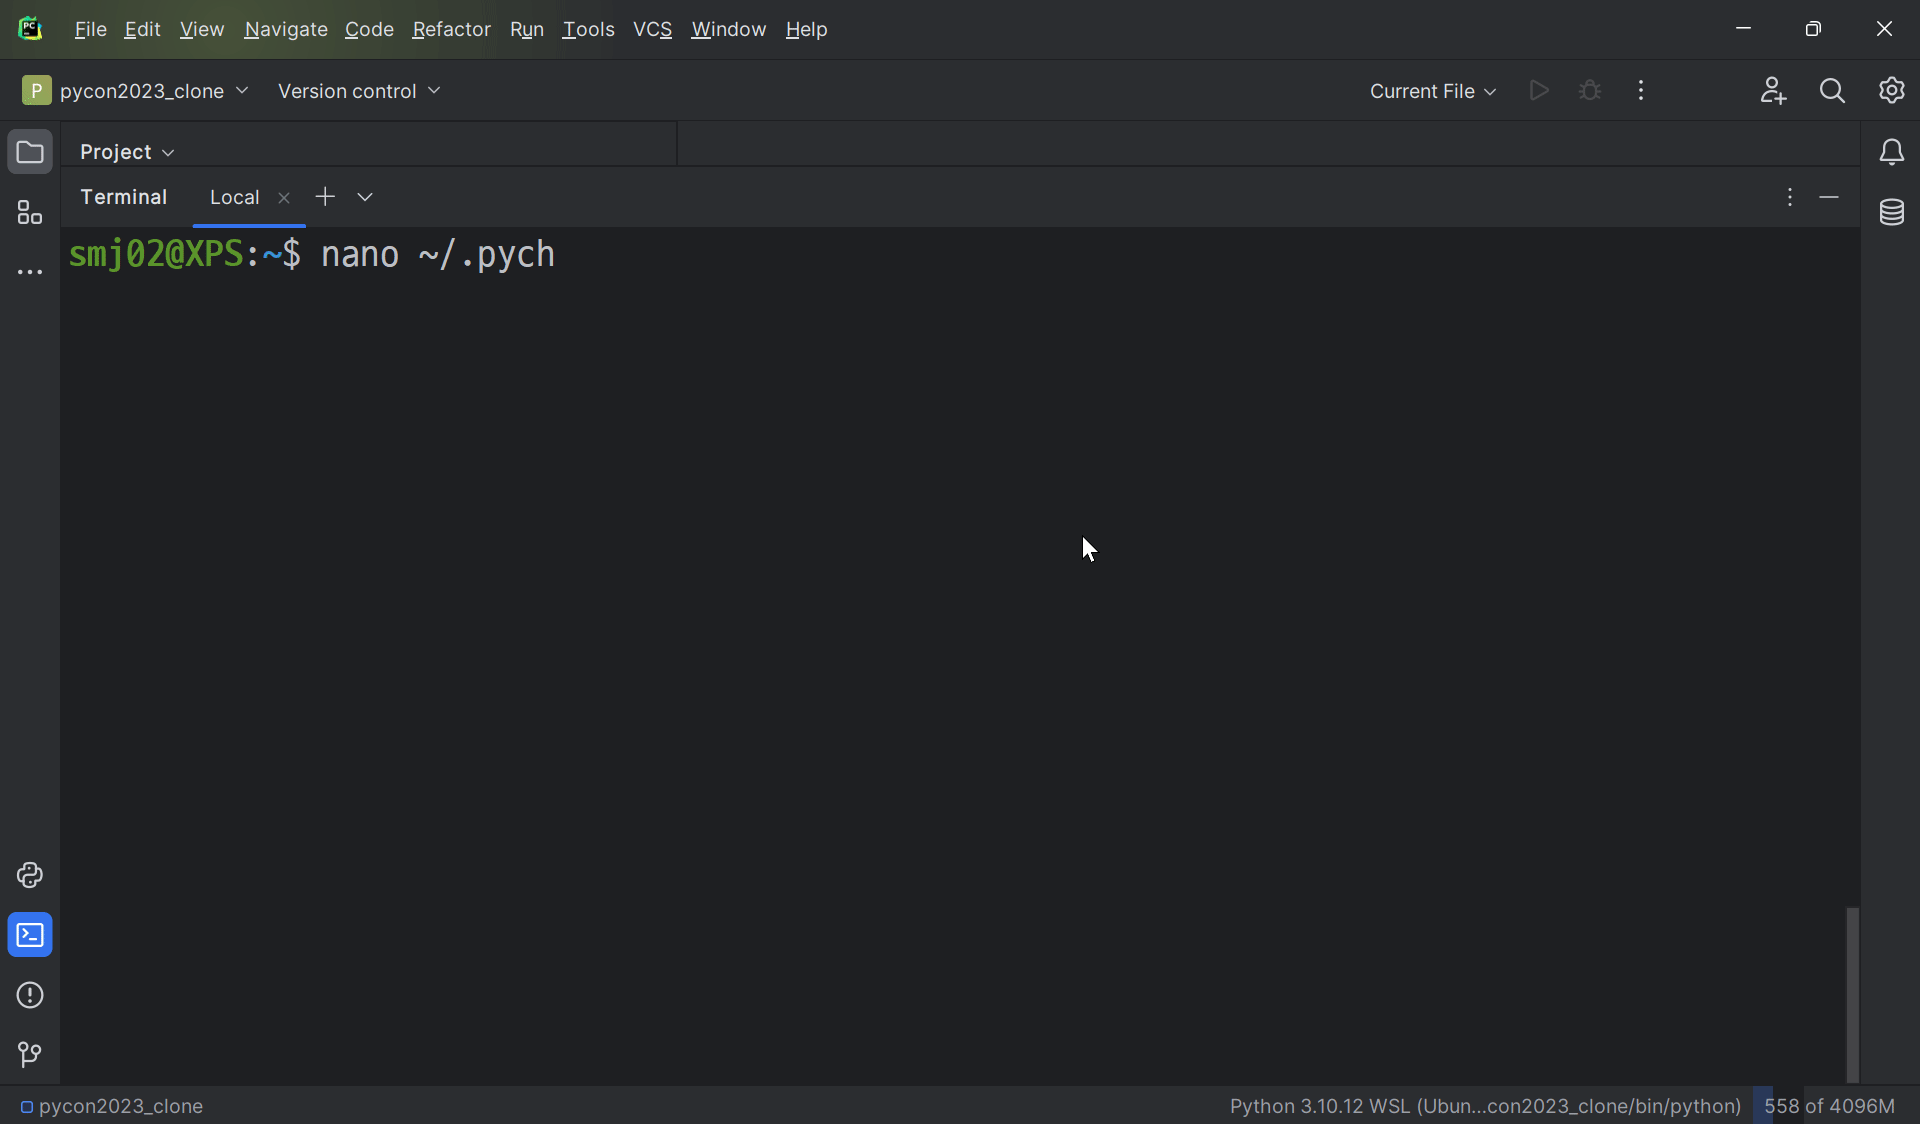Open the Structure tool window icon
Screen dimensions: 1920x1124
coord(30,213)
